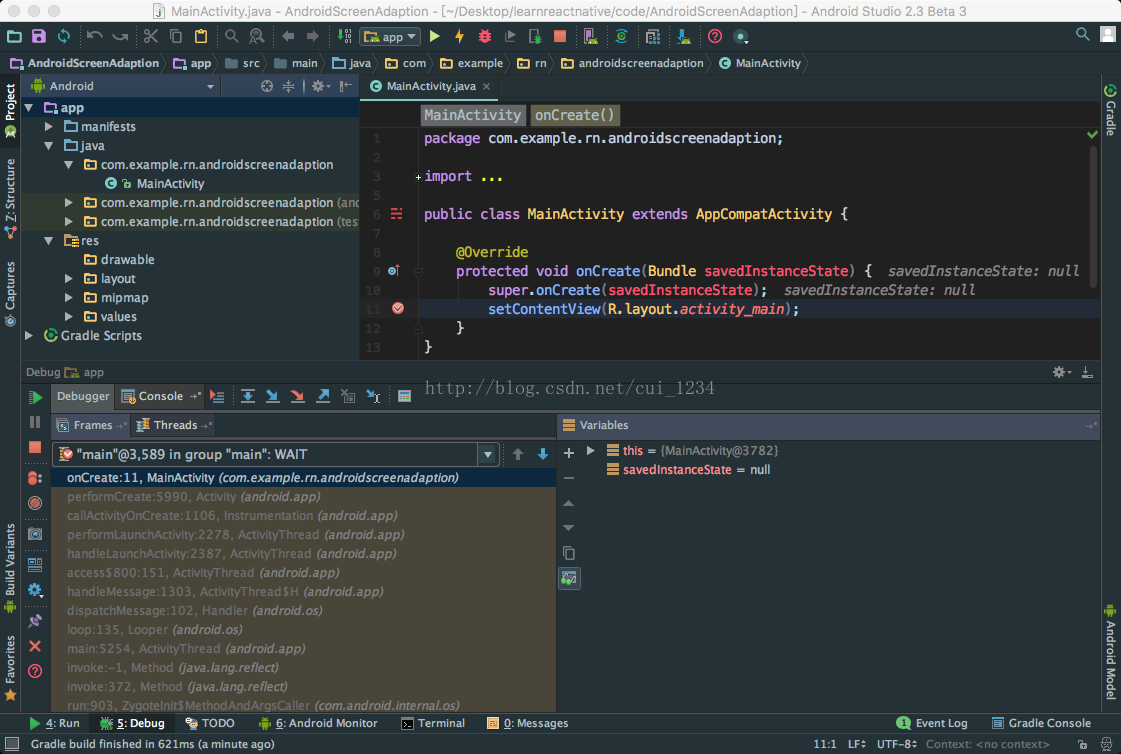Screen dimensions: 1121x754
Task: Select the Threads tab
Action: 174,425
